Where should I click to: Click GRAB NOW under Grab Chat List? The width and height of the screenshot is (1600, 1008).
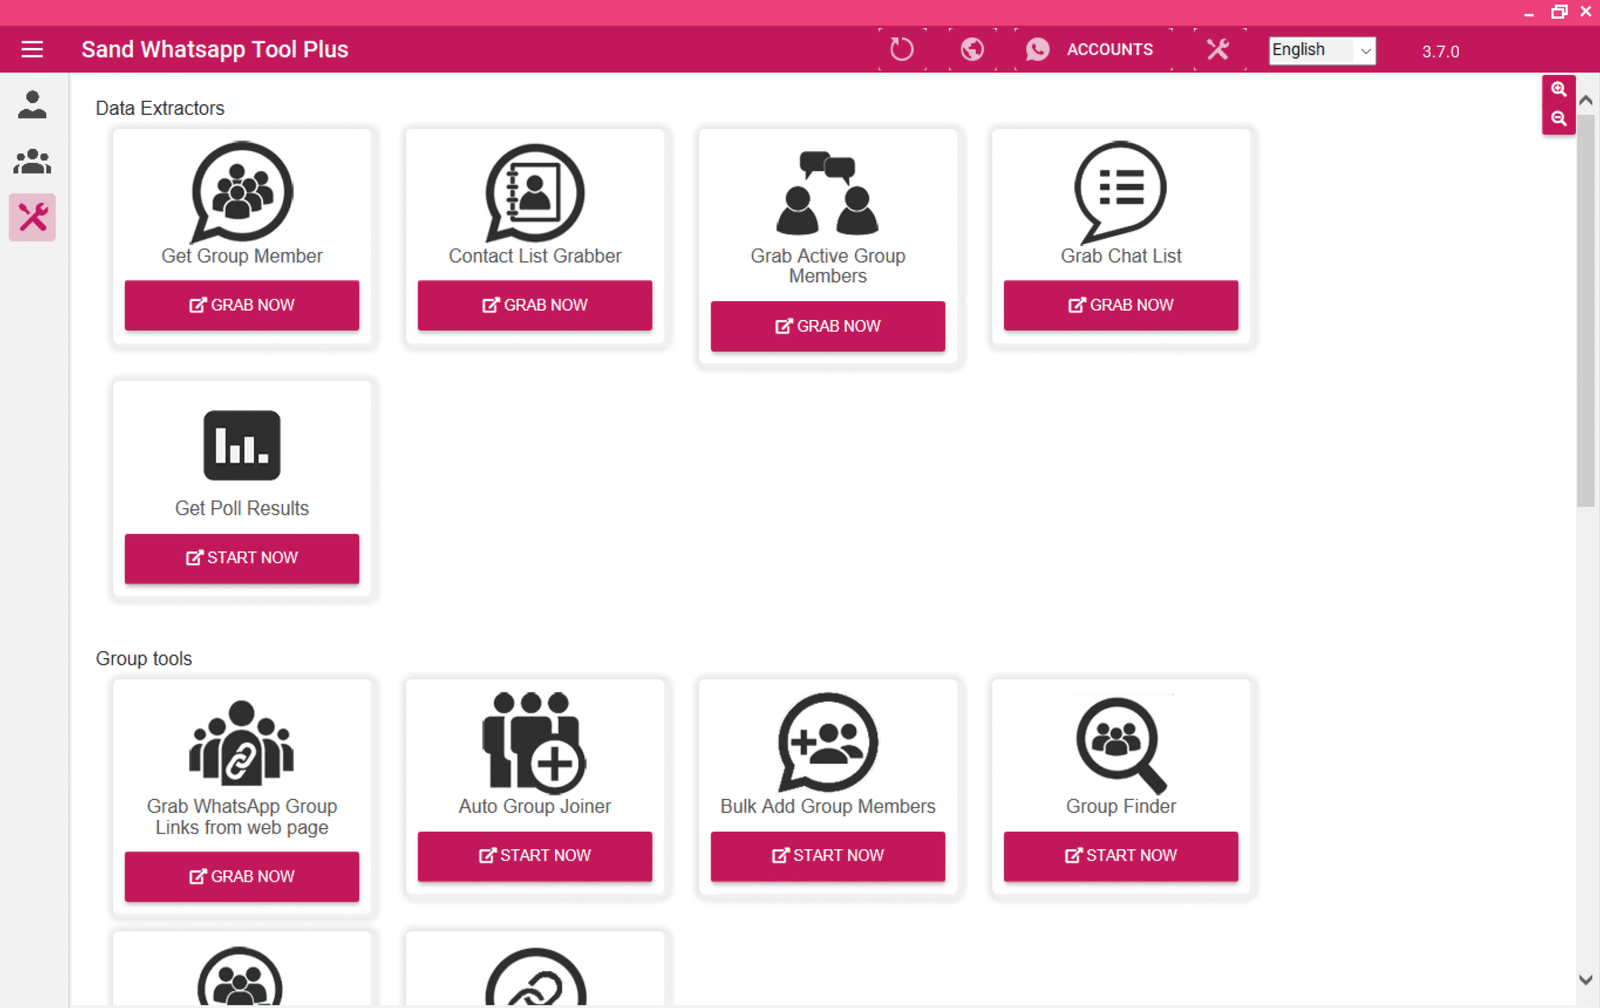click(x=1121, y=305)
